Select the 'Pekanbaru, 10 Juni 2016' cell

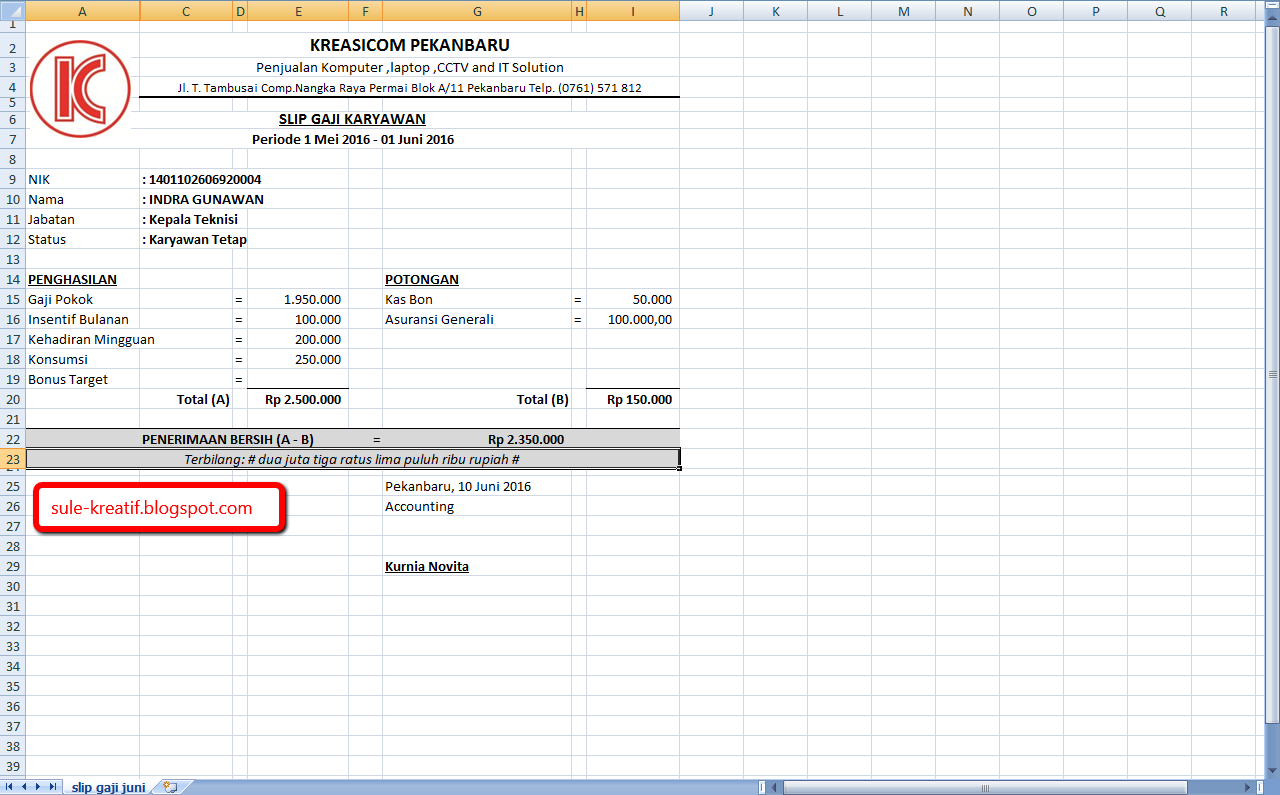[x=458, y=486]
